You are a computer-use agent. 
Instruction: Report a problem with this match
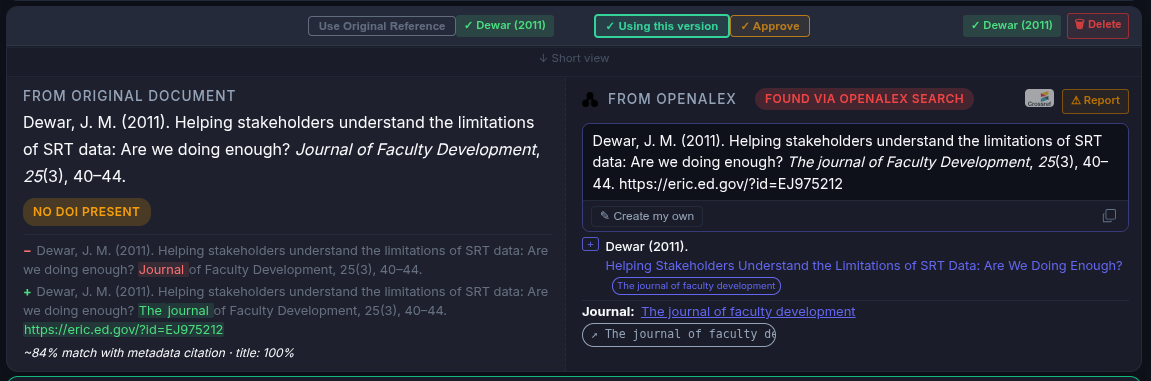1095,101
